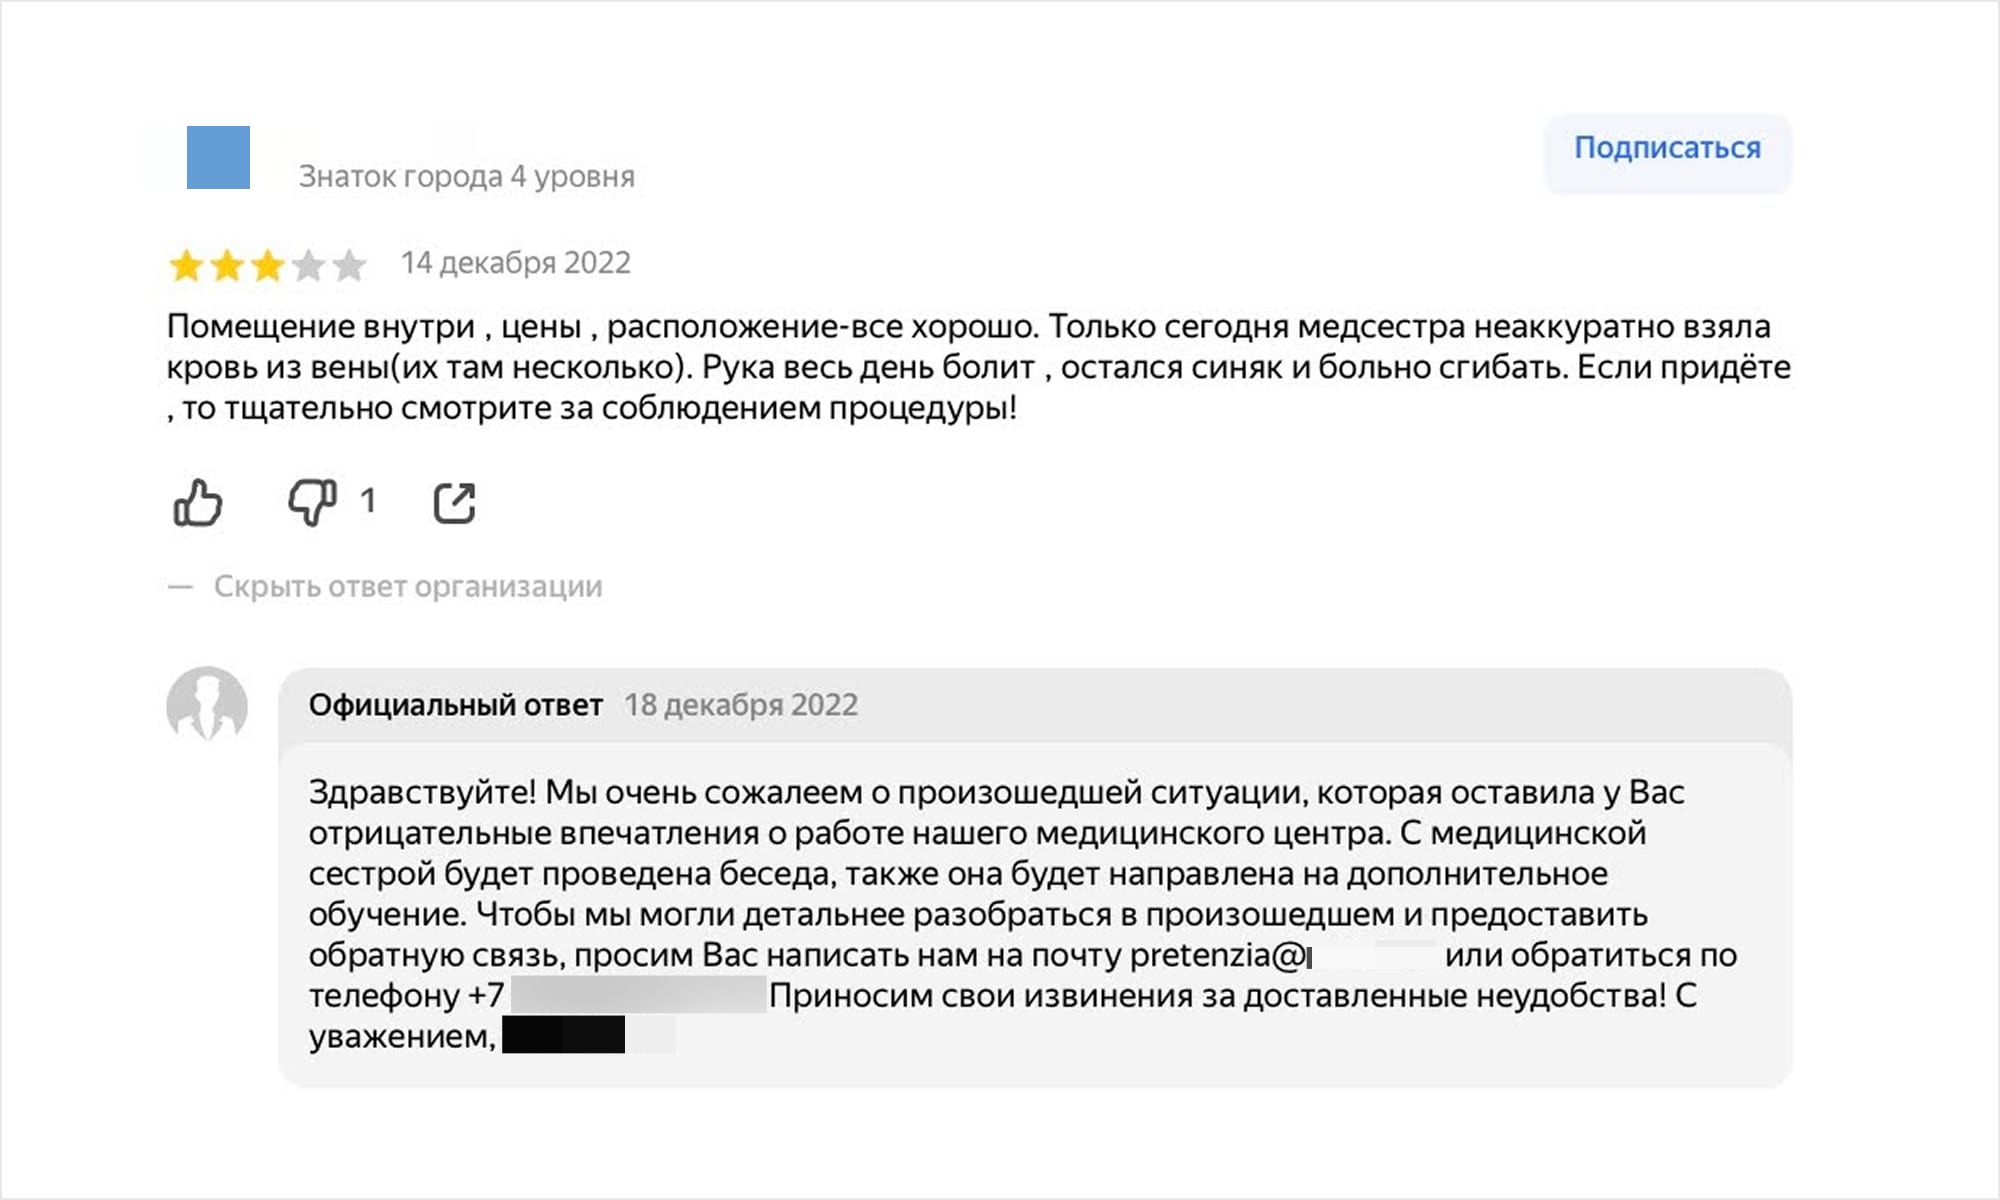Click the review date 14 декабря 2022
The height and width of the screenshot is (1200, 2000).
click(517, 262)
